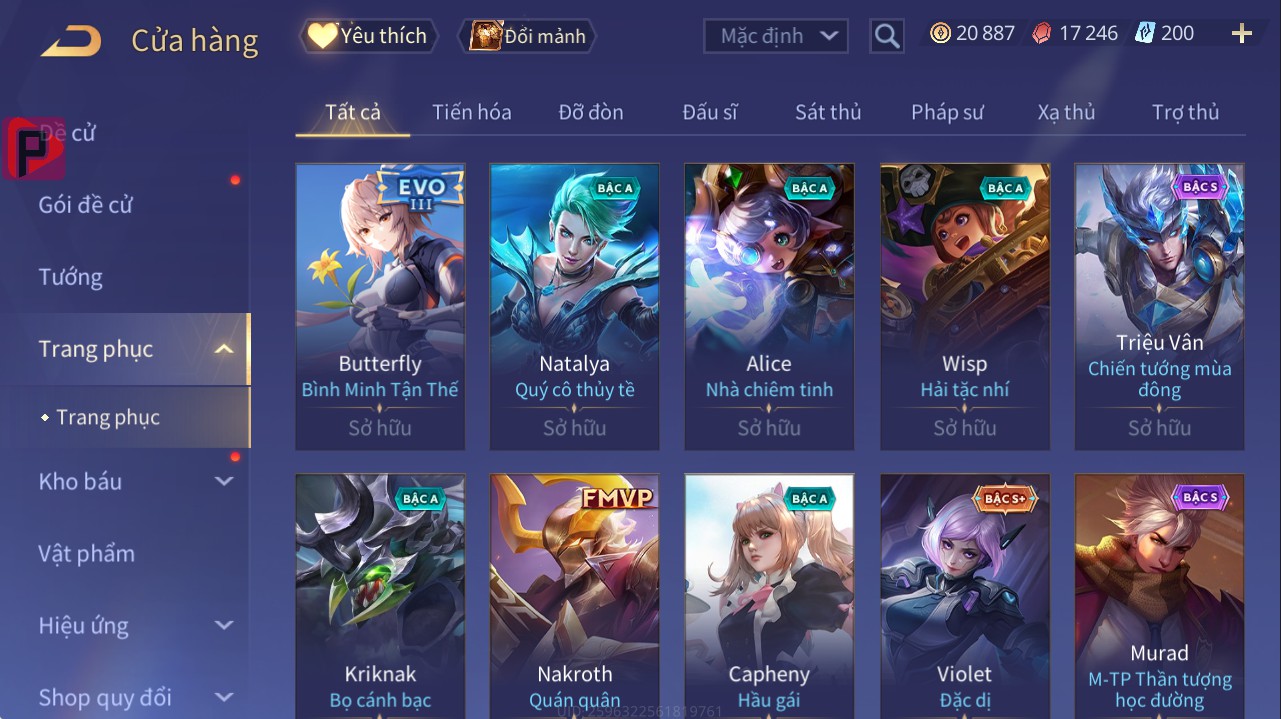Collapse the Trang phục sidebar section
This screenshot has width=1281, height=719.
[224, 349]
